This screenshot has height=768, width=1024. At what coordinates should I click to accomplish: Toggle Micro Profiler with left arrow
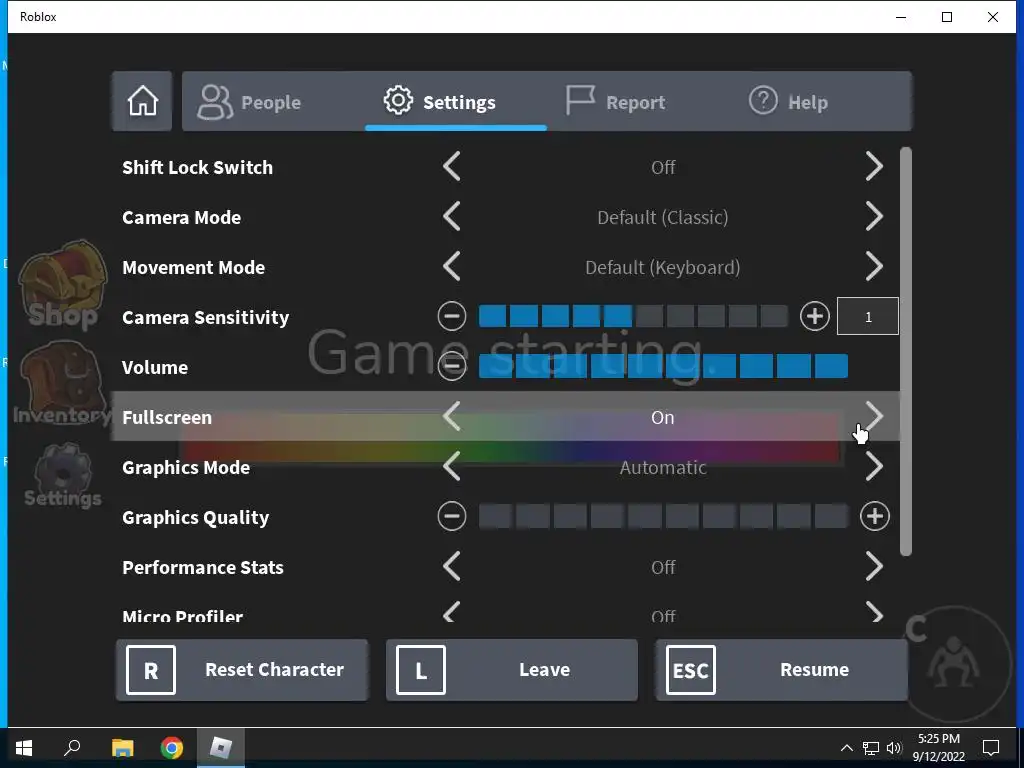[452, 613]
